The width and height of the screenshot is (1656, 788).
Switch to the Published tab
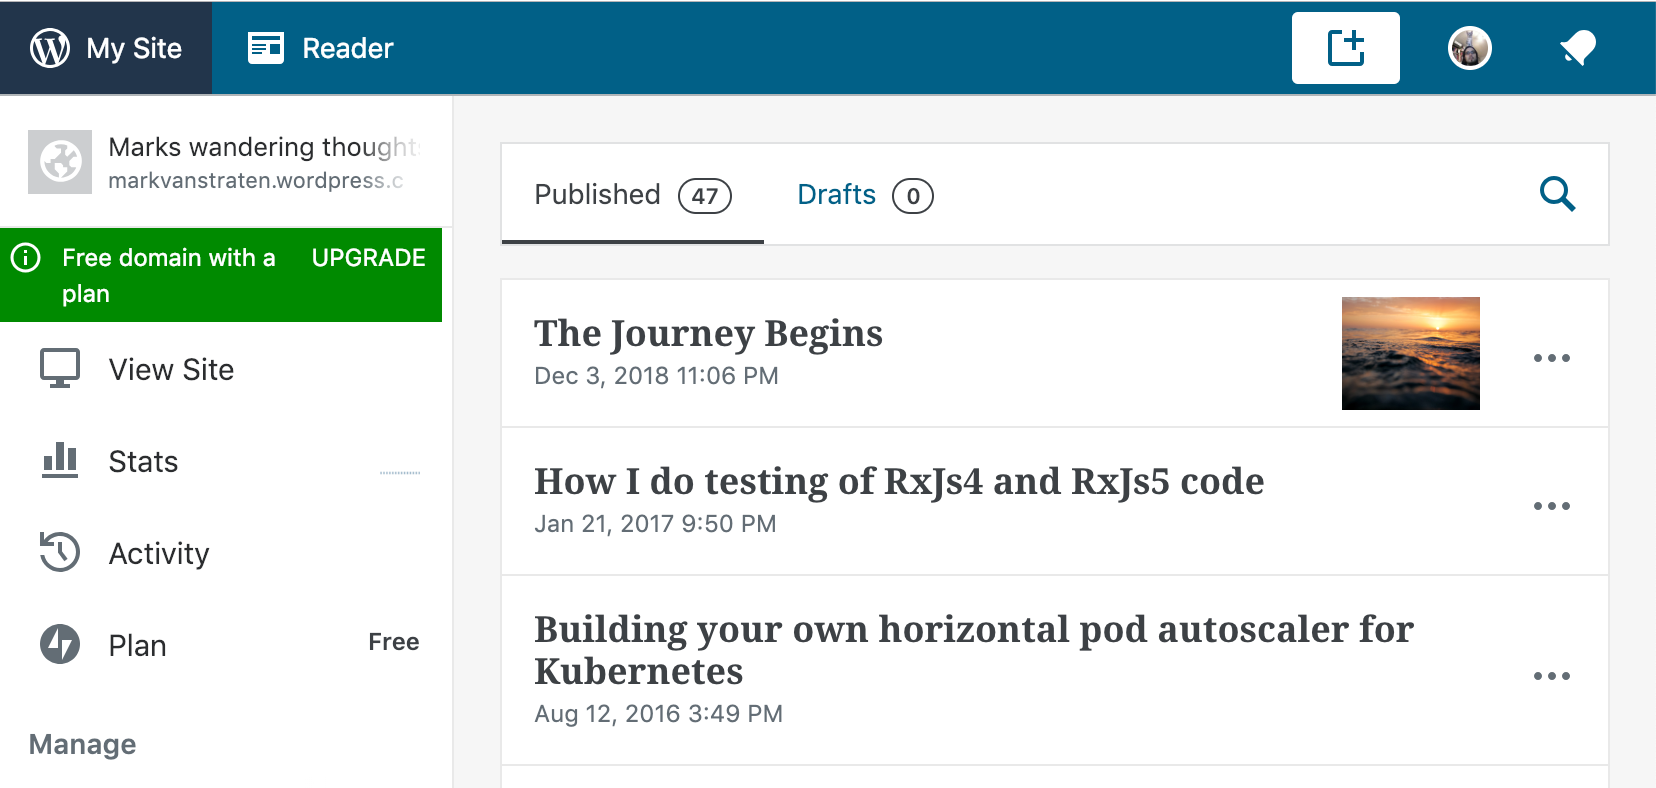pos(633,195)
